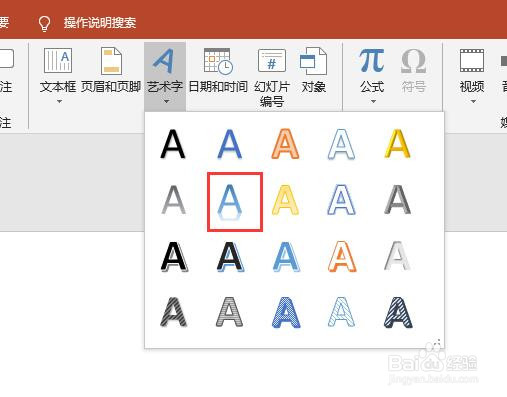Choose orange outlined WordArt style in first row
507x397 pixels.
tap(285, 144)
